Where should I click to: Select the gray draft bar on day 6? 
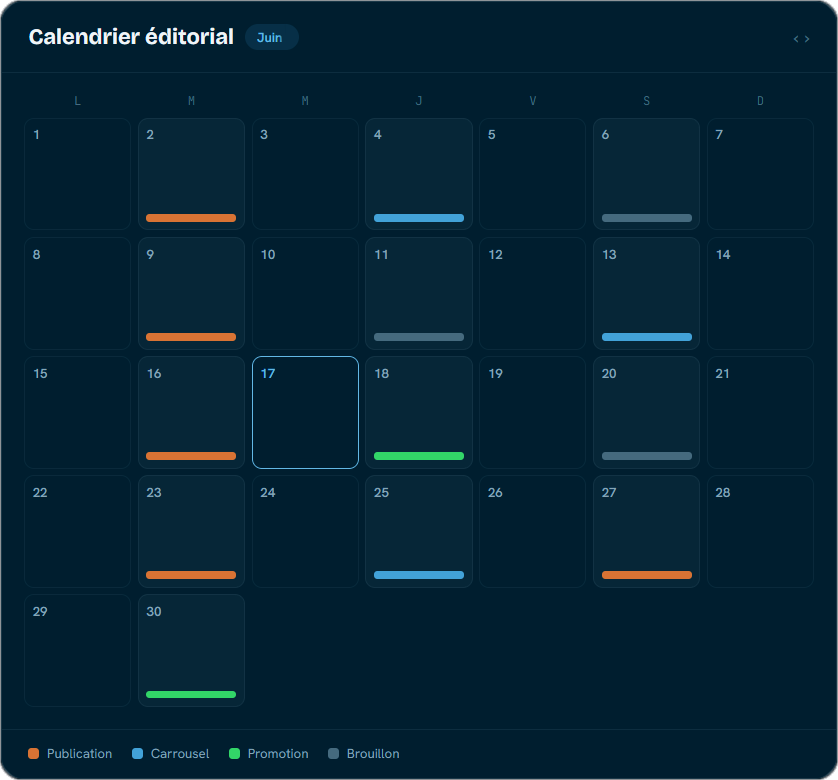point(647,218)
